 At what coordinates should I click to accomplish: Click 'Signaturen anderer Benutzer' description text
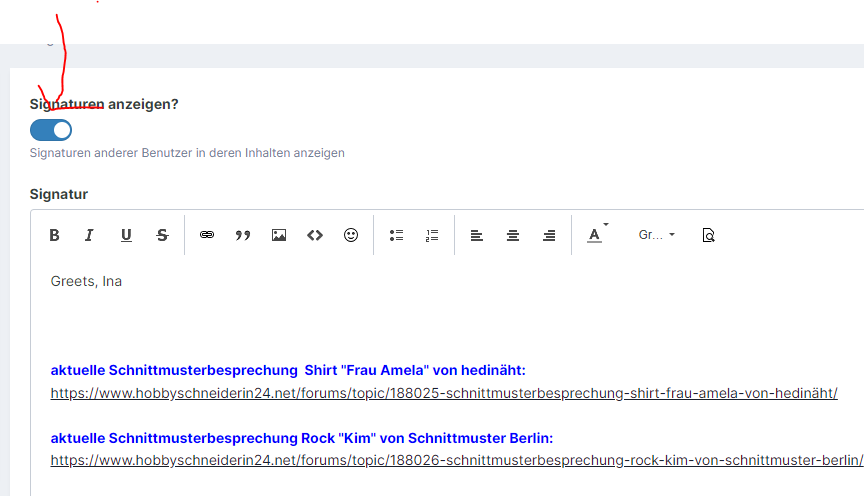187,153
